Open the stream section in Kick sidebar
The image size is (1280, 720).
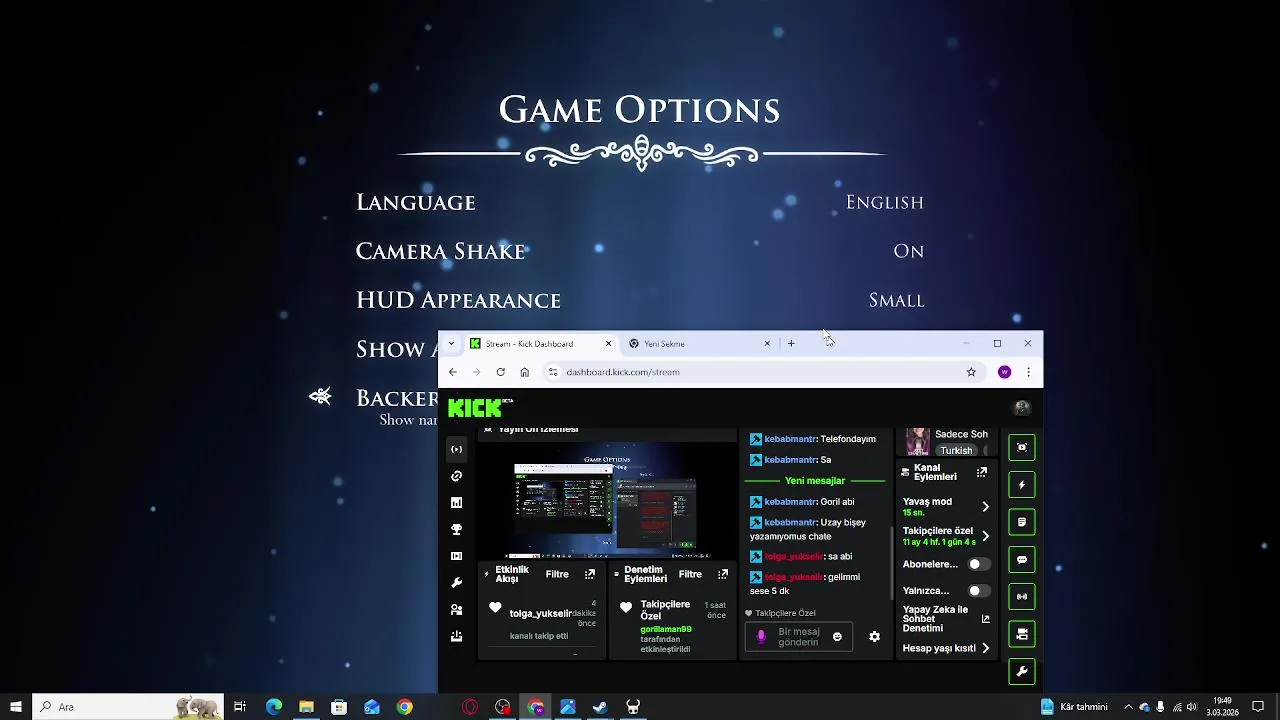pyautogui.click(x=456, y=449)
